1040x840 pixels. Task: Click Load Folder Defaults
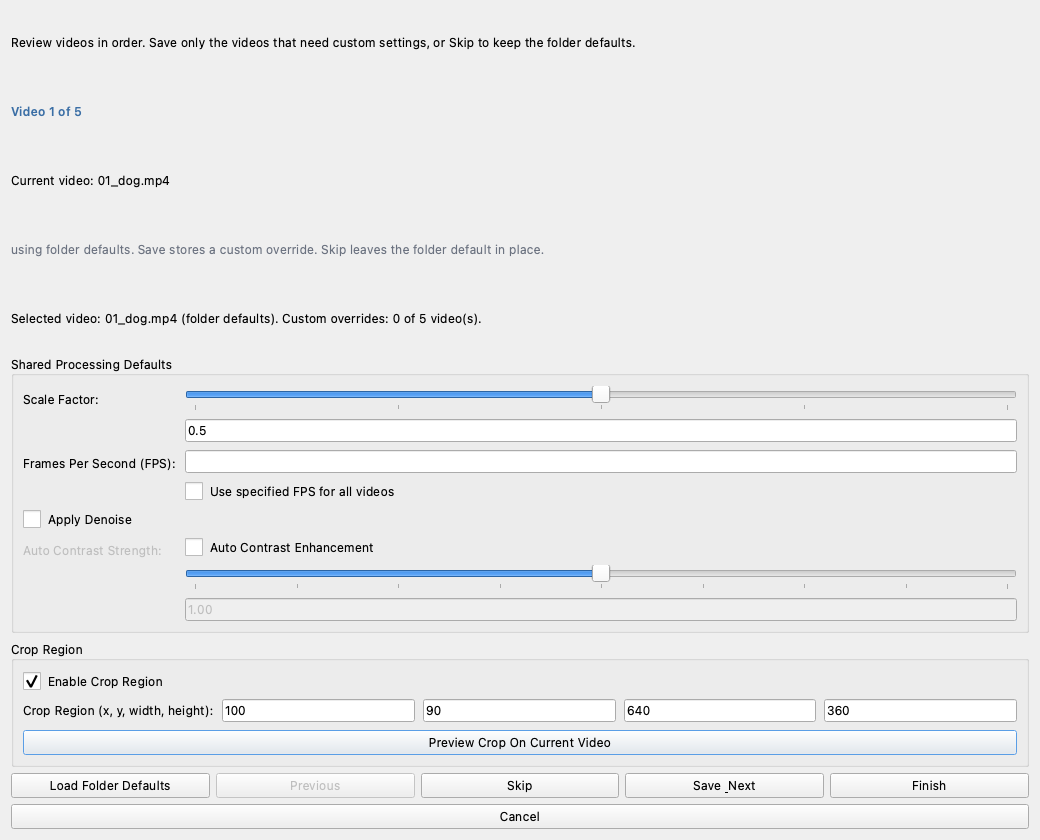click(110, 785)
